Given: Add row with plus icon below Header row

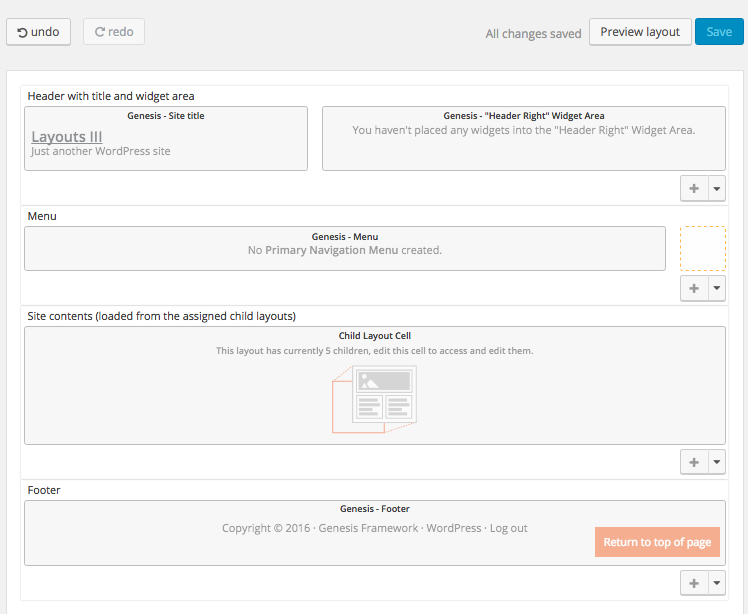Looking at the screenshot, I should point(694,188).
